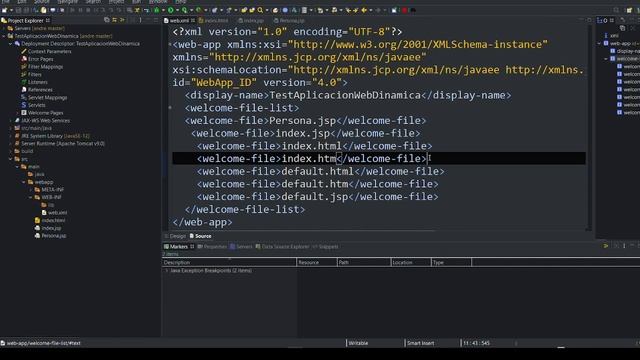Click the green Run play icon

point(171,10)
